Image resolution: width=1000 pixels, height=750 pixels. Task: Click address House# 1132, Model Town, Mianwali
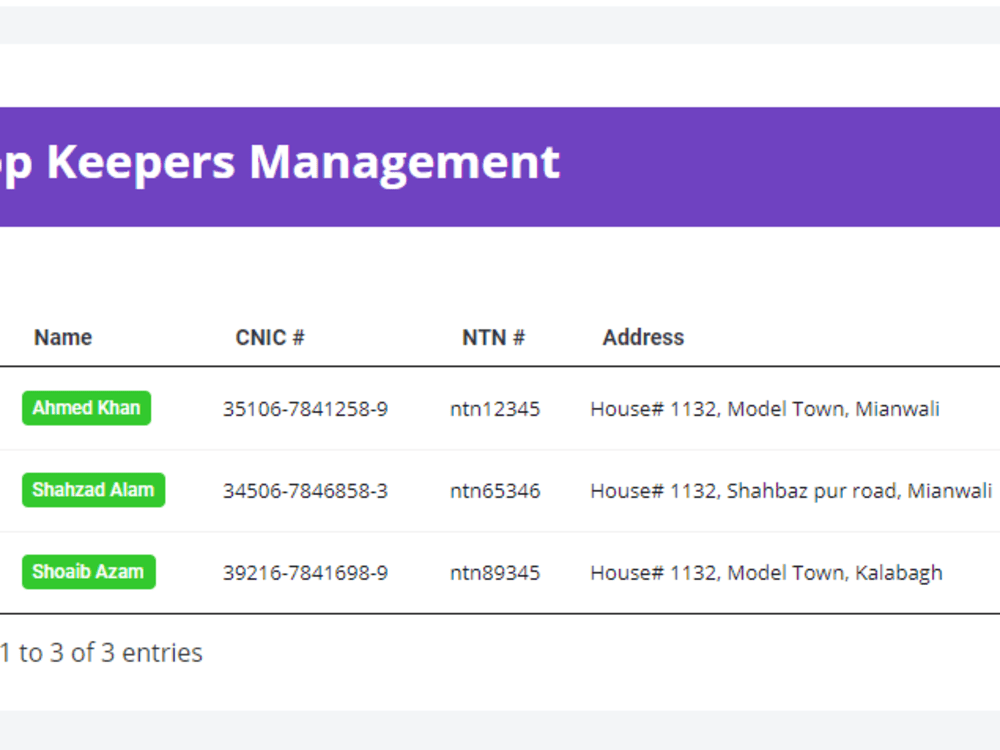[x=765, y=409]
